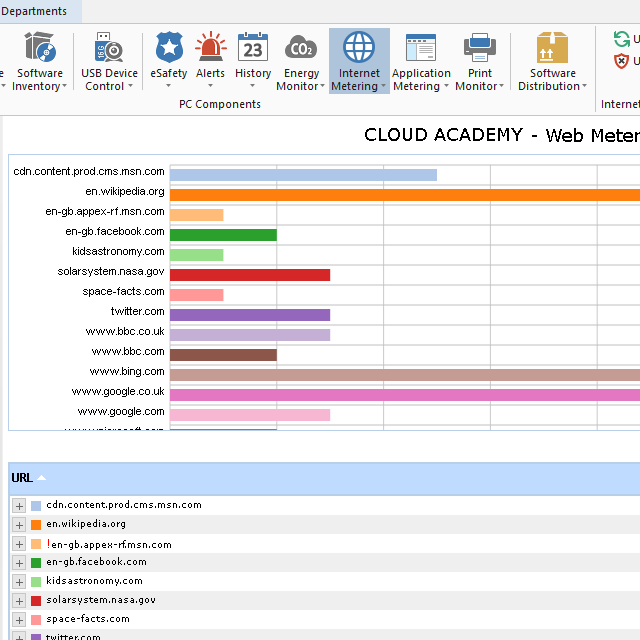
Task: Click the red shield icon
Action: tap(621, 61)
